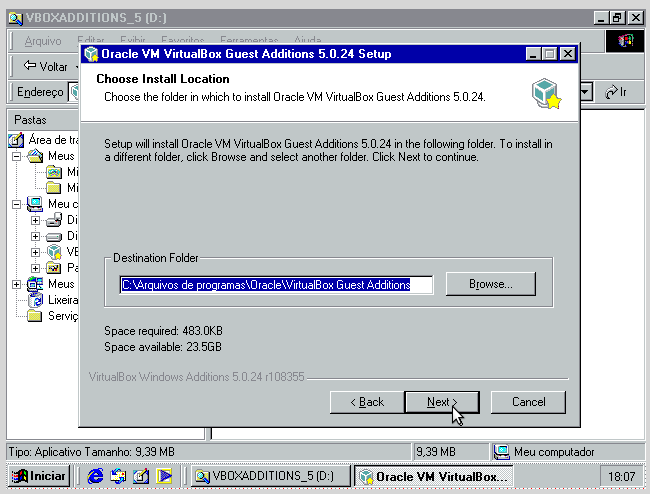Switch to VBOXADDITIONS_5 (D:) taskbar button
This screenshot has height=494, width=650.
pos(270,476)
